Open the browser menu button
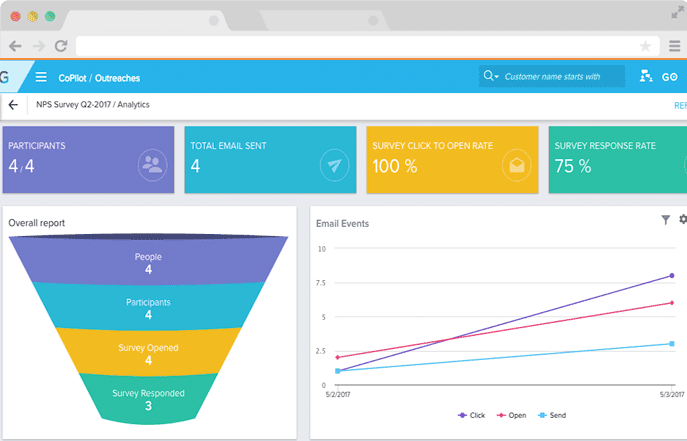Image resolution: width=687 pixels, height=441 pixels. click(x=675, y=46)
